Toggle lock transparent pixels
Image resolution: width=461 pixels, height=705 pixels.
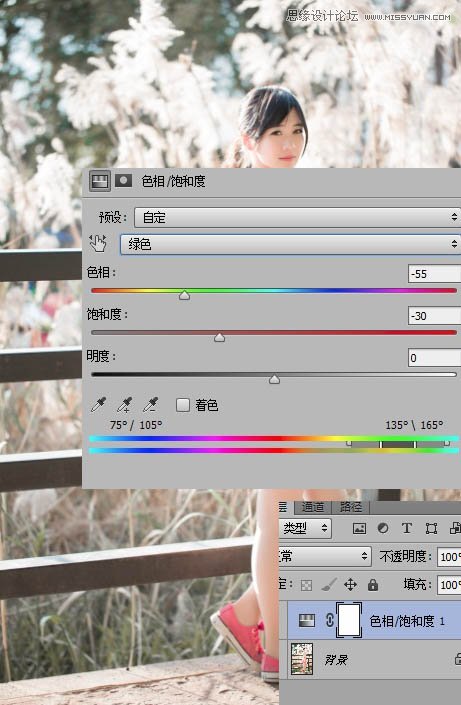(x=306, y=585)
